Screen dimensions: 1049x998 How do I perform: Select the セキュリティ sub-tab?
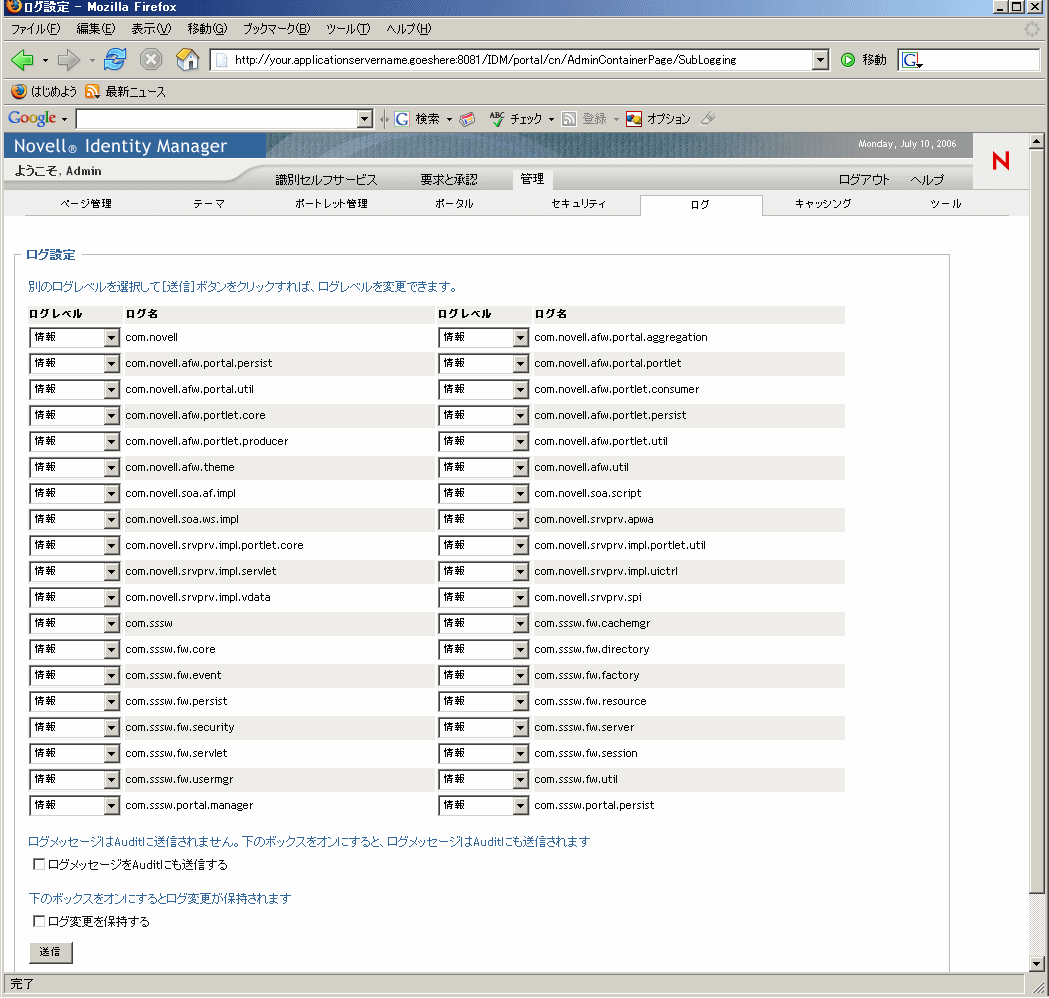click(x=579, y=203)
